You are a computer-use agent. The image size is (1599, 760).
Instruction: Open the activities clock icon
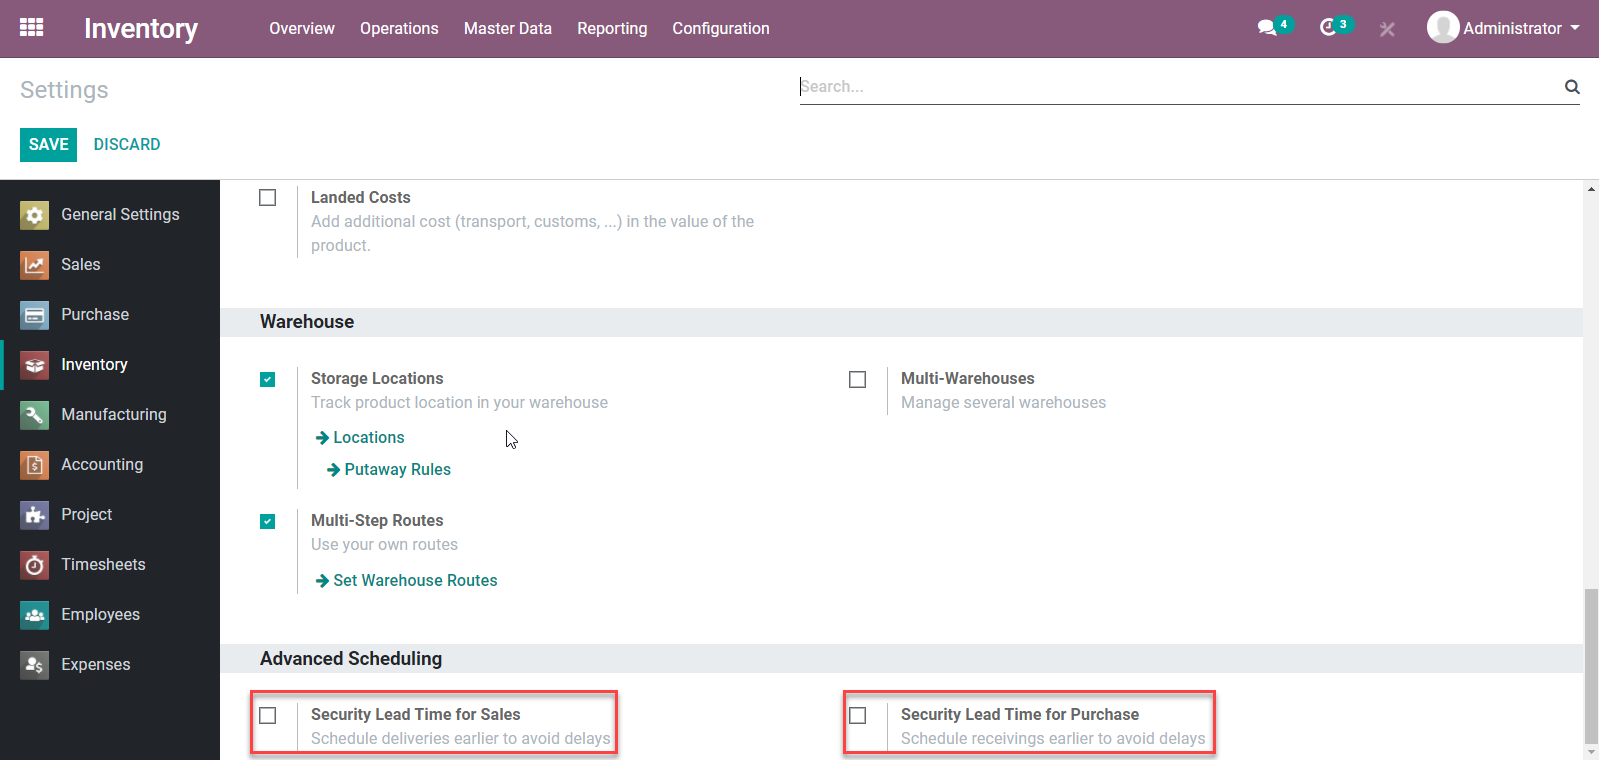(x=1328, y=28)
